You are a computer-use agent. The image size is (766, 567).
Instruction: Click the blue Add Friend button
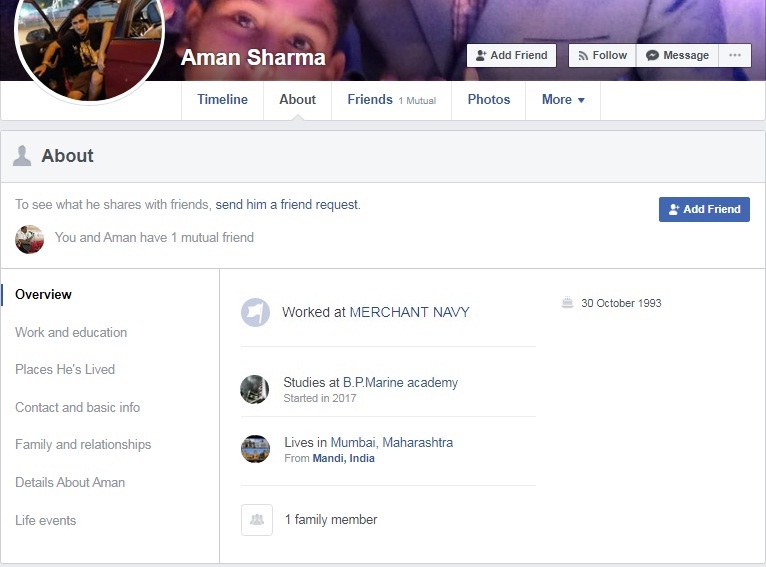[x=704, y=209]
